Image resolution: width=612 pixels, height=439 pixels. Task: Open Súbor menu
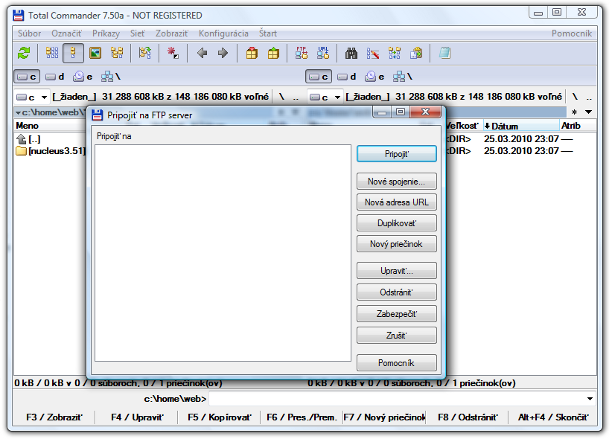click(29, 34)
